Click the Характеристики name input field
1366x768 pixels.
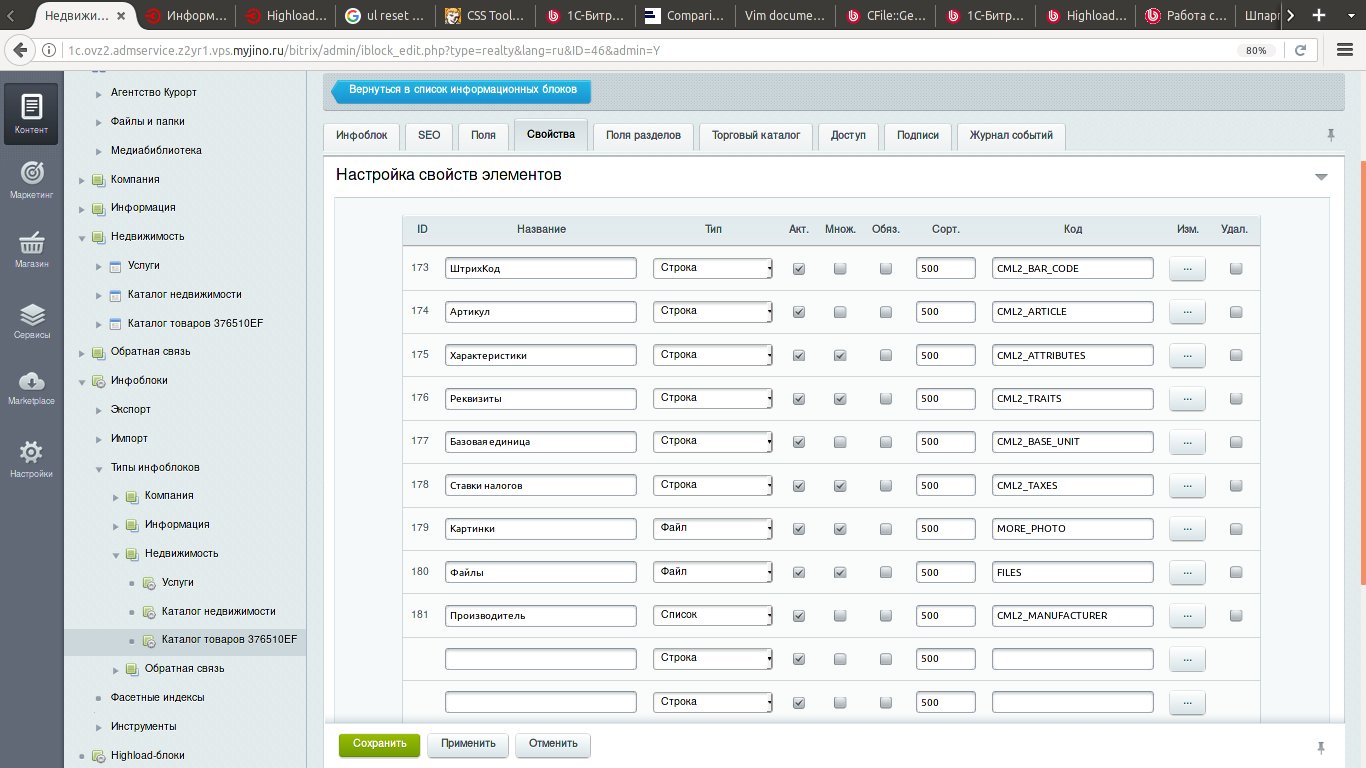pos(541,355)
